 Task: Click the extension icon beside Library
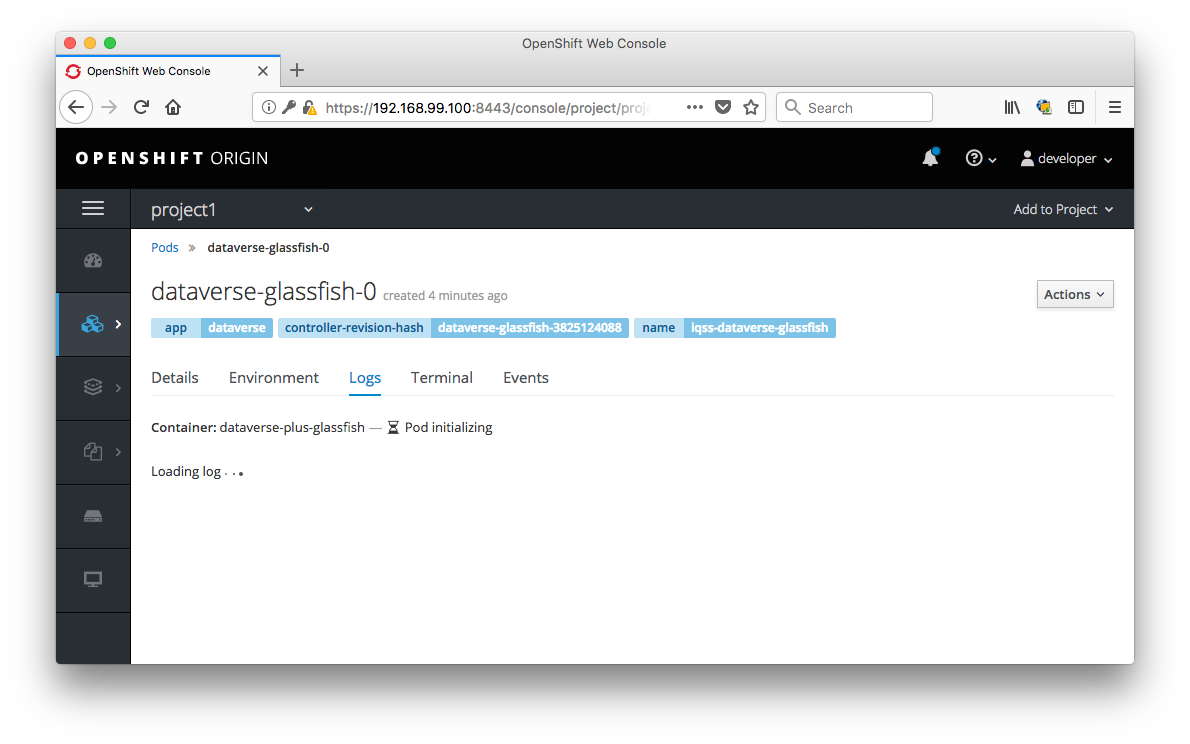point(1044,107)
